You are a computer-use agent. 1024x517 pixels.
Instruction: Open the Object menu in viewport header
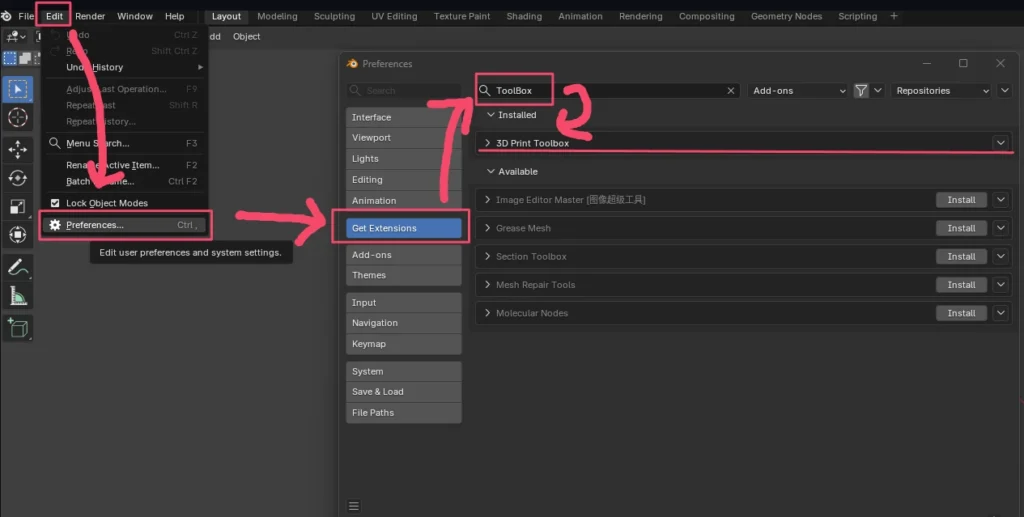click(246, 37)
